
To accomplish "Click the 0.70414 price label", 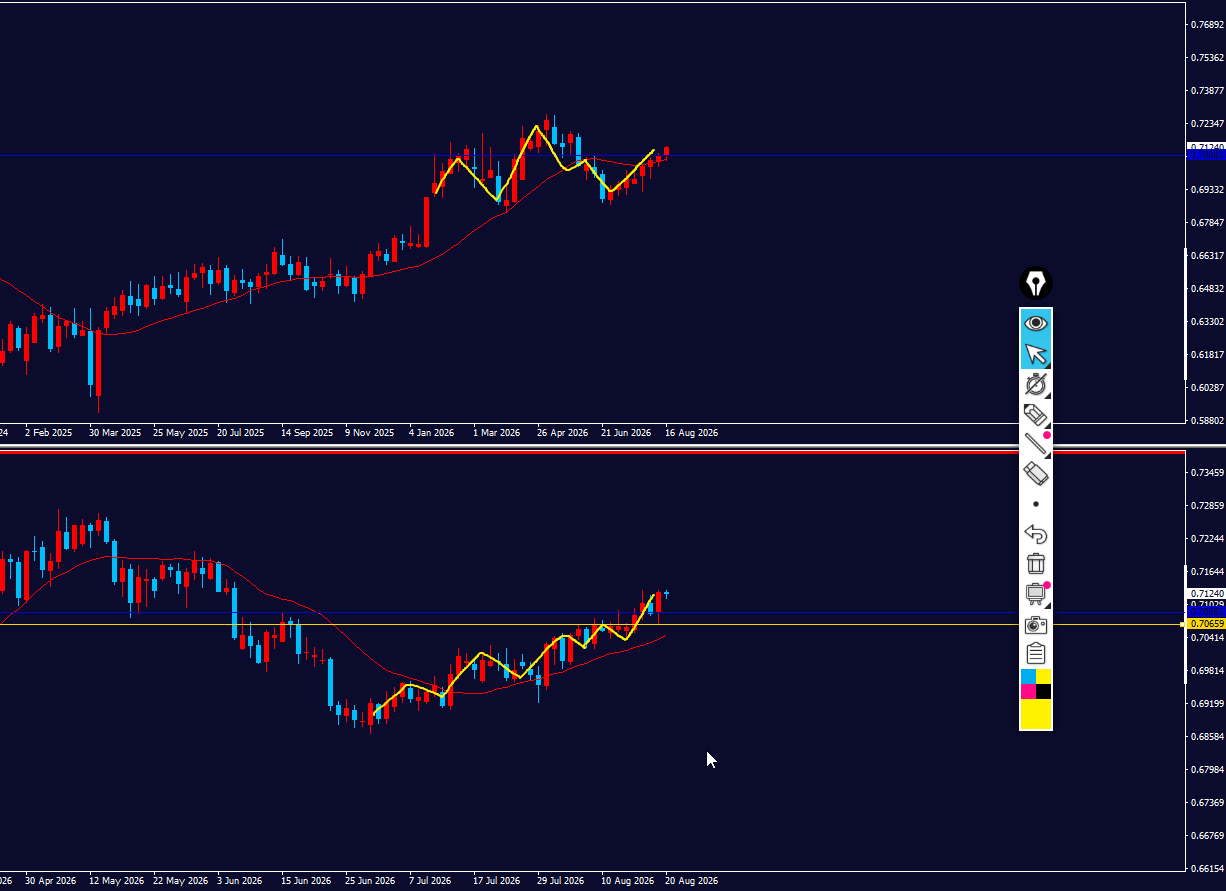I will pos(1209,637).
